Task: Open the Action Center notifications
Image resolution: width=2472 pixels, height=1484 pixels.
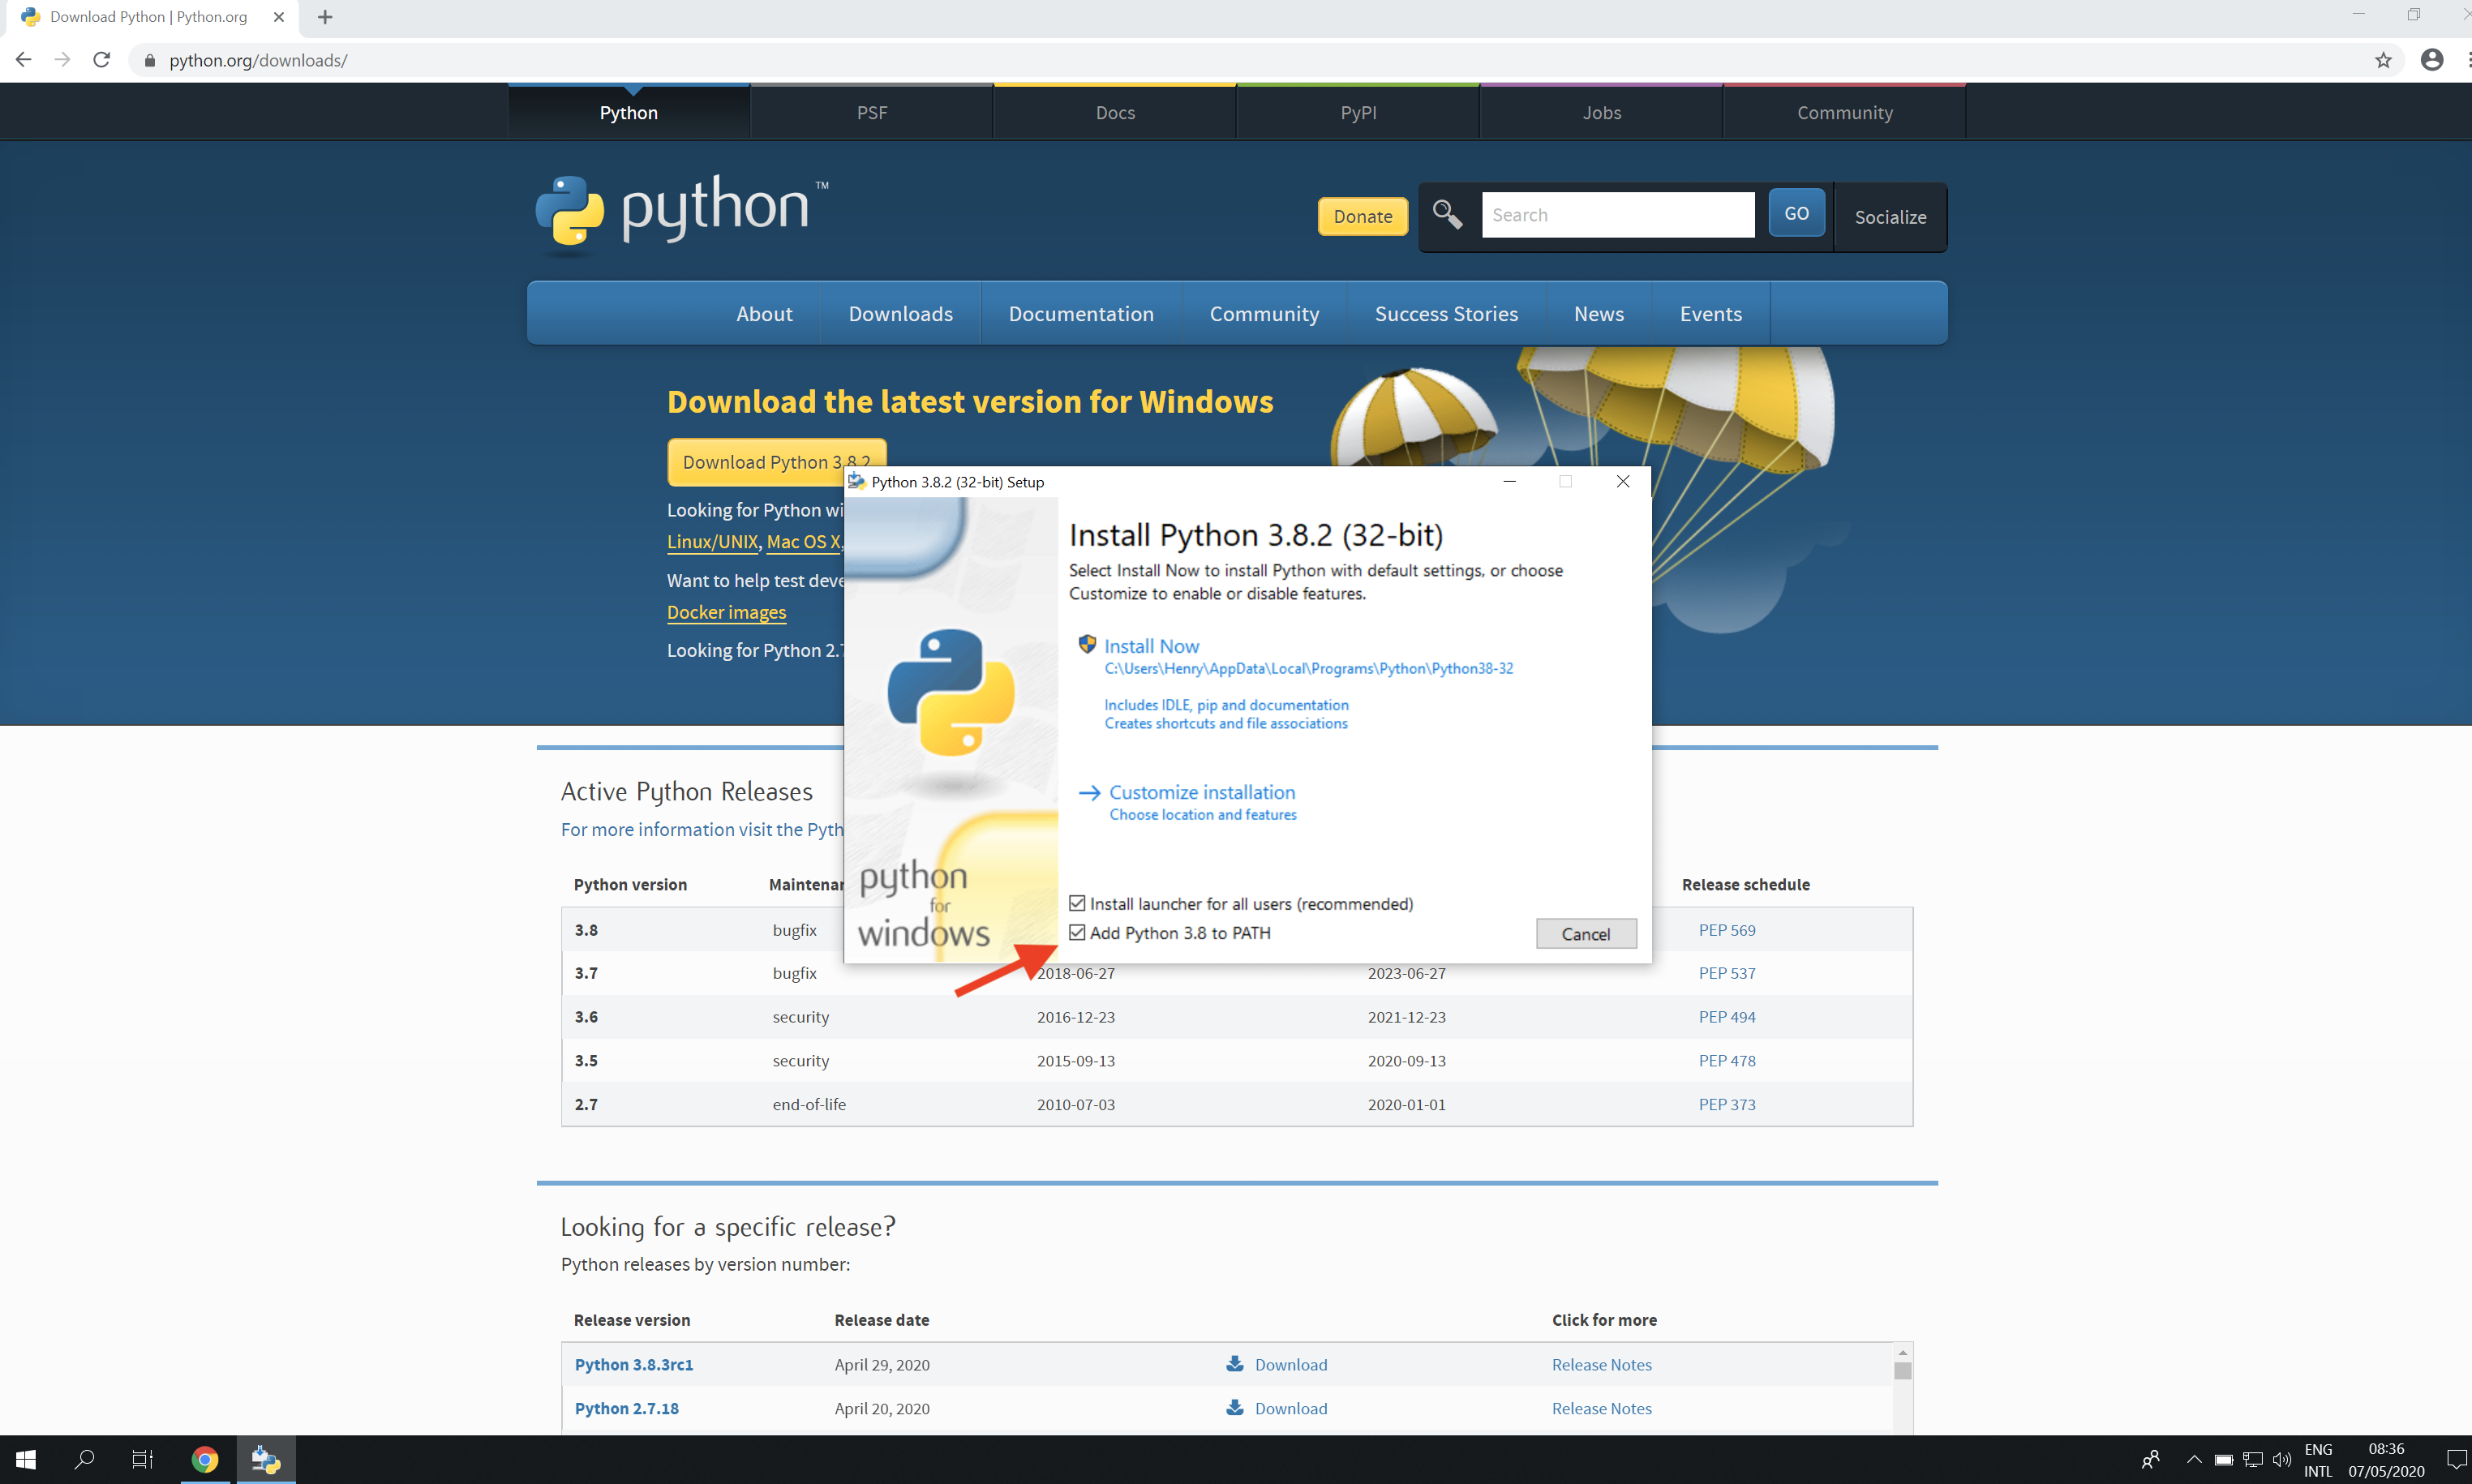Action: pos(2456,1460)
